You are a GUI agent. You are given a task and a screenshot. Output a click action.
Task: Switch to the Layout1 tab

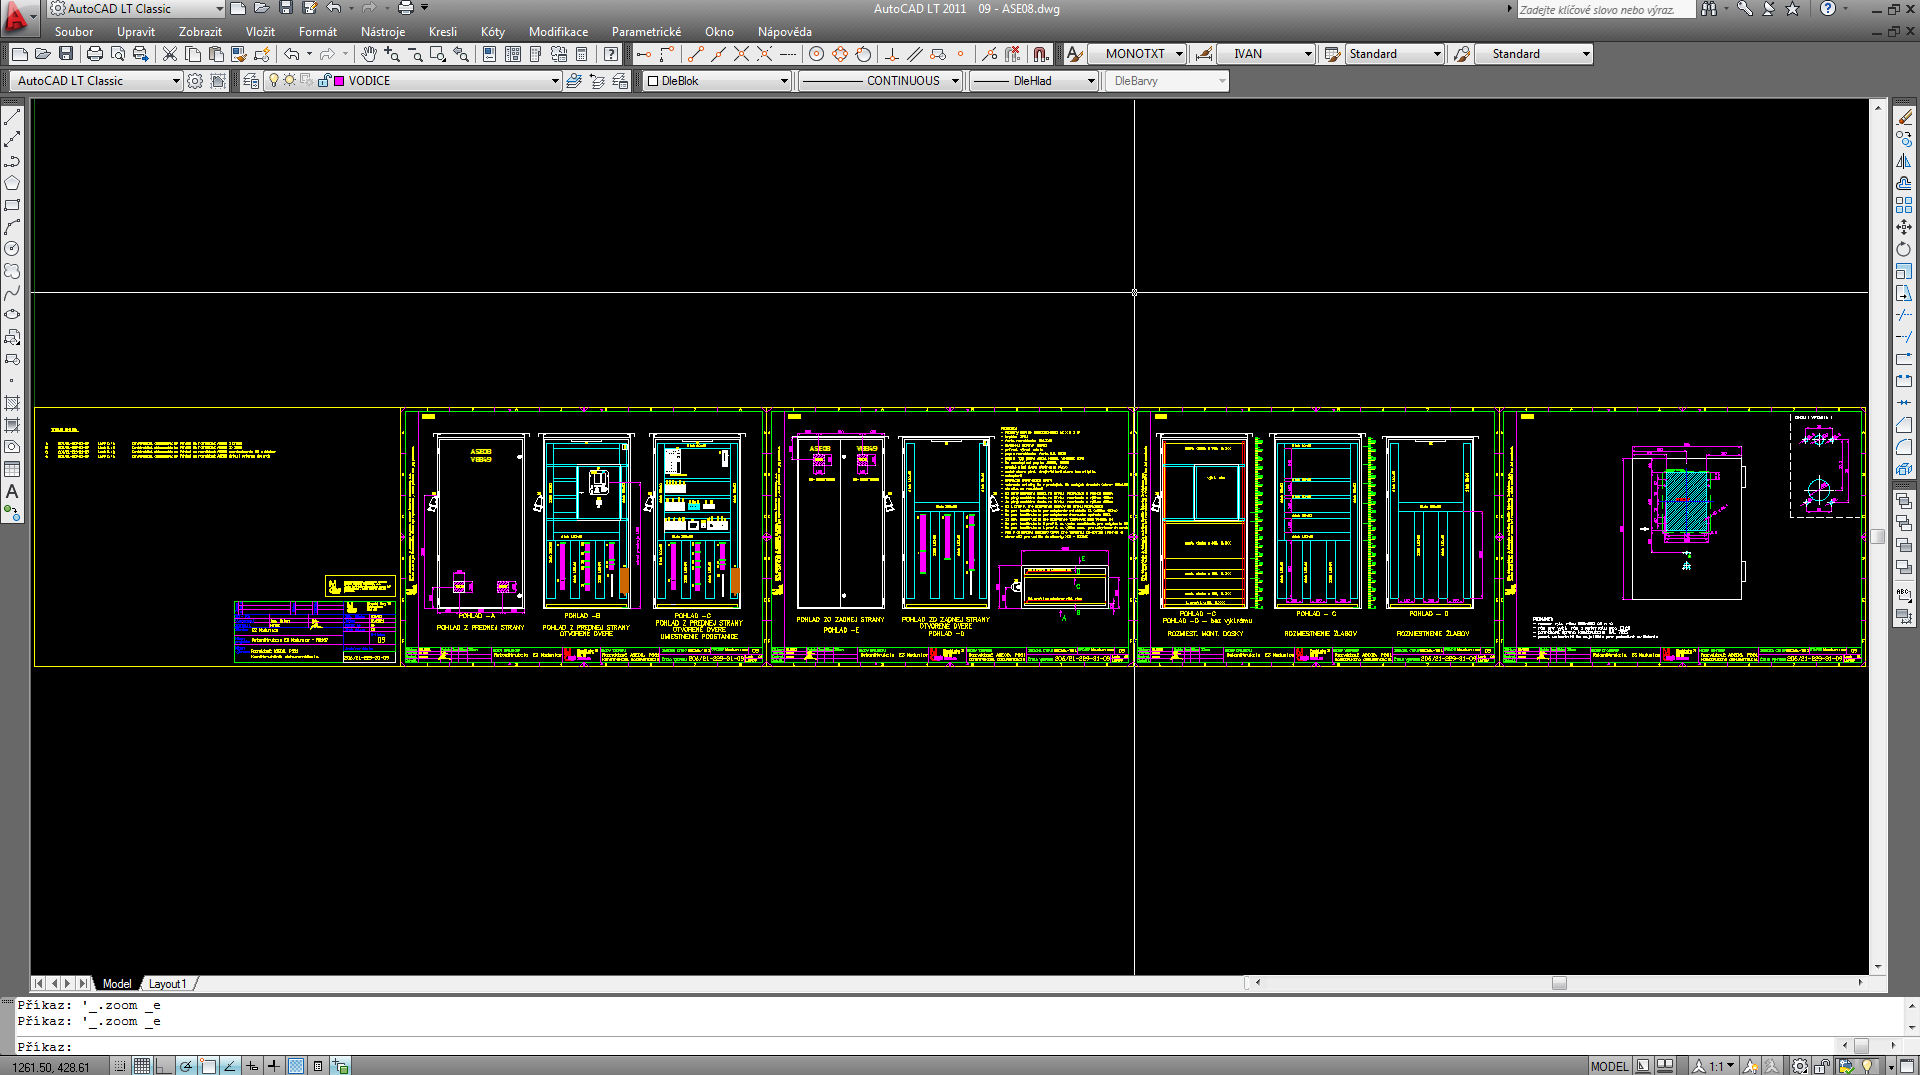click(167, 984)
